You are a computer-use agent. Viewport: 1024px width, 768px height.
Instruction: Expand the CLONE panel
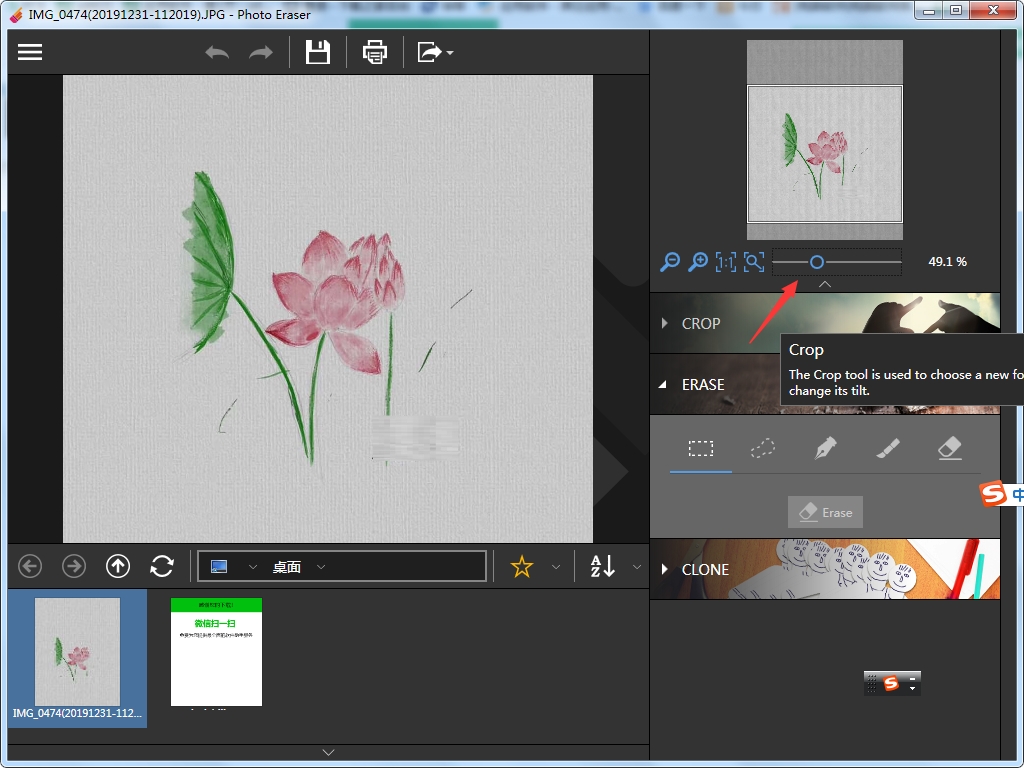(704, 569)
